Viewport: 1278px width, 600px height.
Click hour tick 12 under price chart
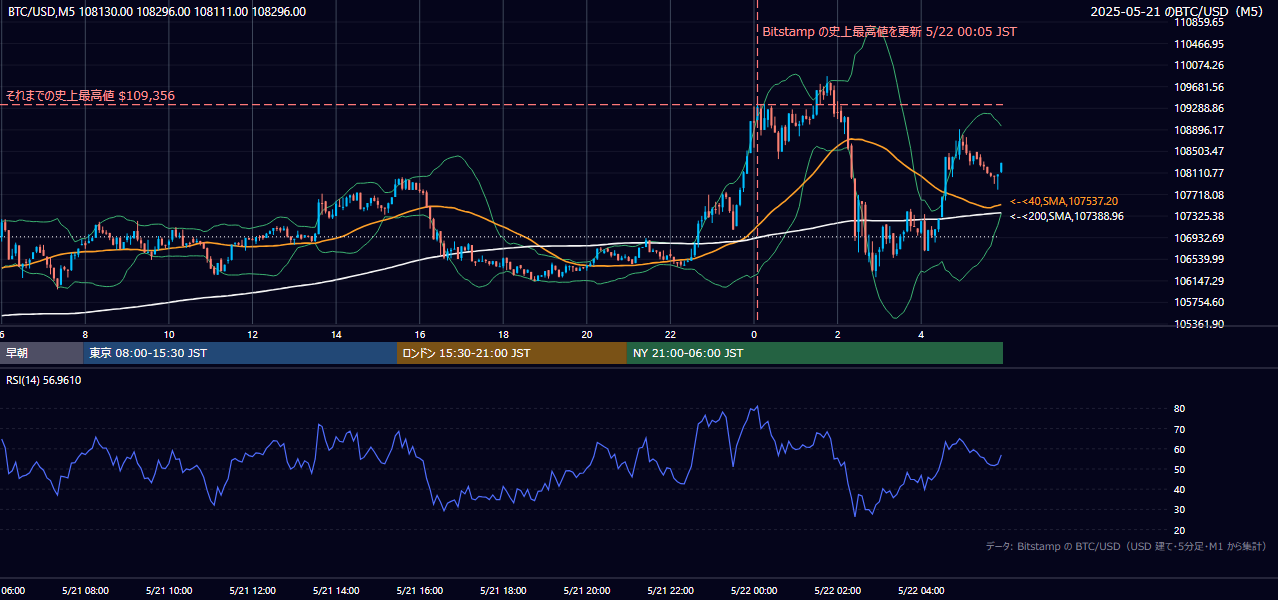point(252,335)
